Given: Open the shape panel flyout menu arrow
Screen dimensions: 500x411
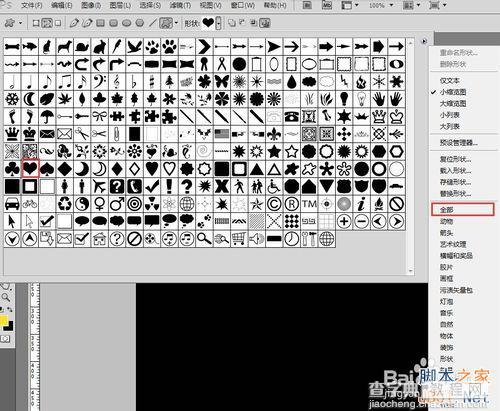Looking at the screenshot, I should point(424,41).
